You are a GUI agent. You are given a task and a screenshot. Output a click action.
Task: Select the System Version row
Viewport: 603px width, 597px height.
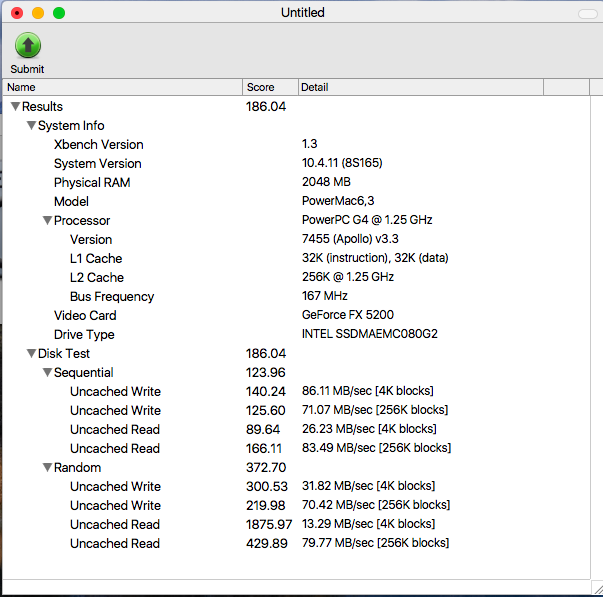point(296,163)
